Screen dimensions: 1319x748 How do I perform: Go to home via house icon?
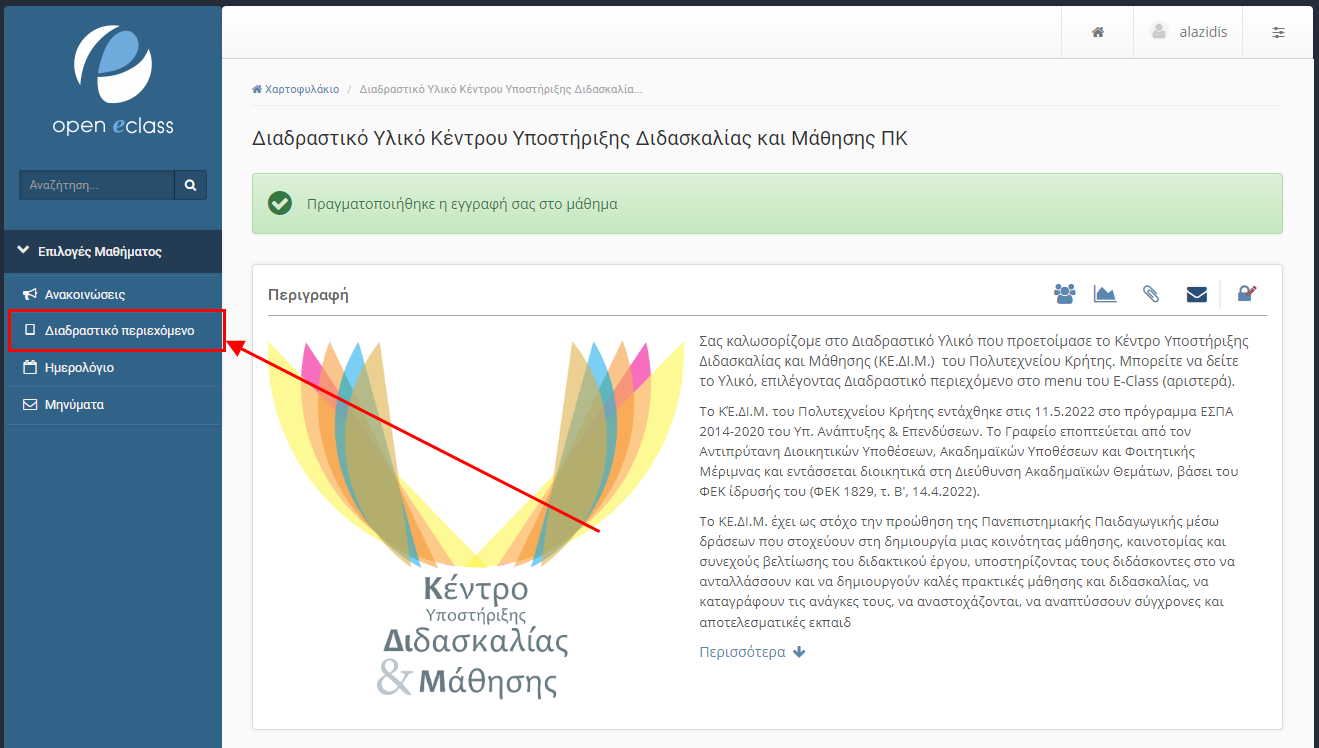click(1097, 32)
